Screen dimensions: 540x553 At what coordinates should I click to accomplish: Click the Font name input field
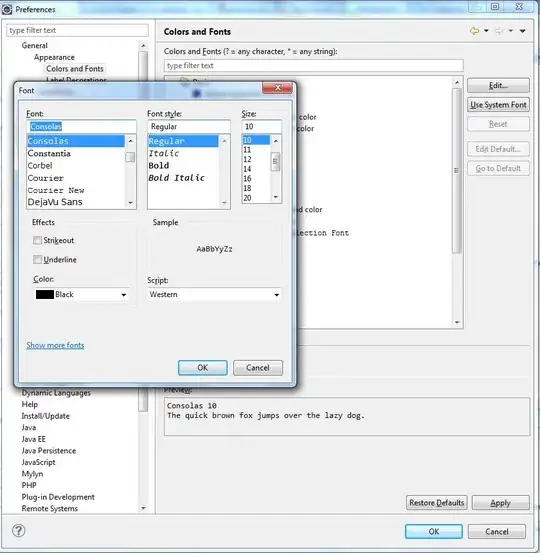tap(81, 126)
